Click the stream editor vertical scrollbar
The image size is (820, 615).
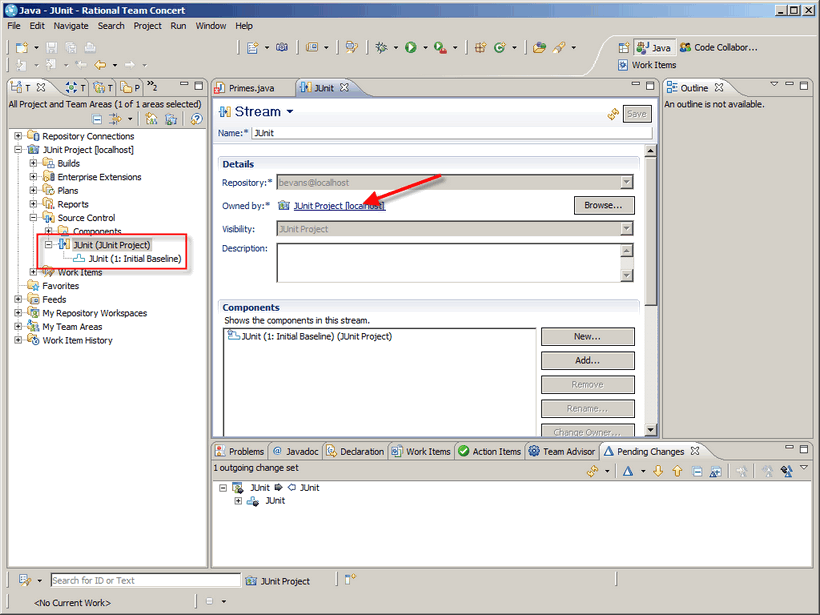click(651, 290)
